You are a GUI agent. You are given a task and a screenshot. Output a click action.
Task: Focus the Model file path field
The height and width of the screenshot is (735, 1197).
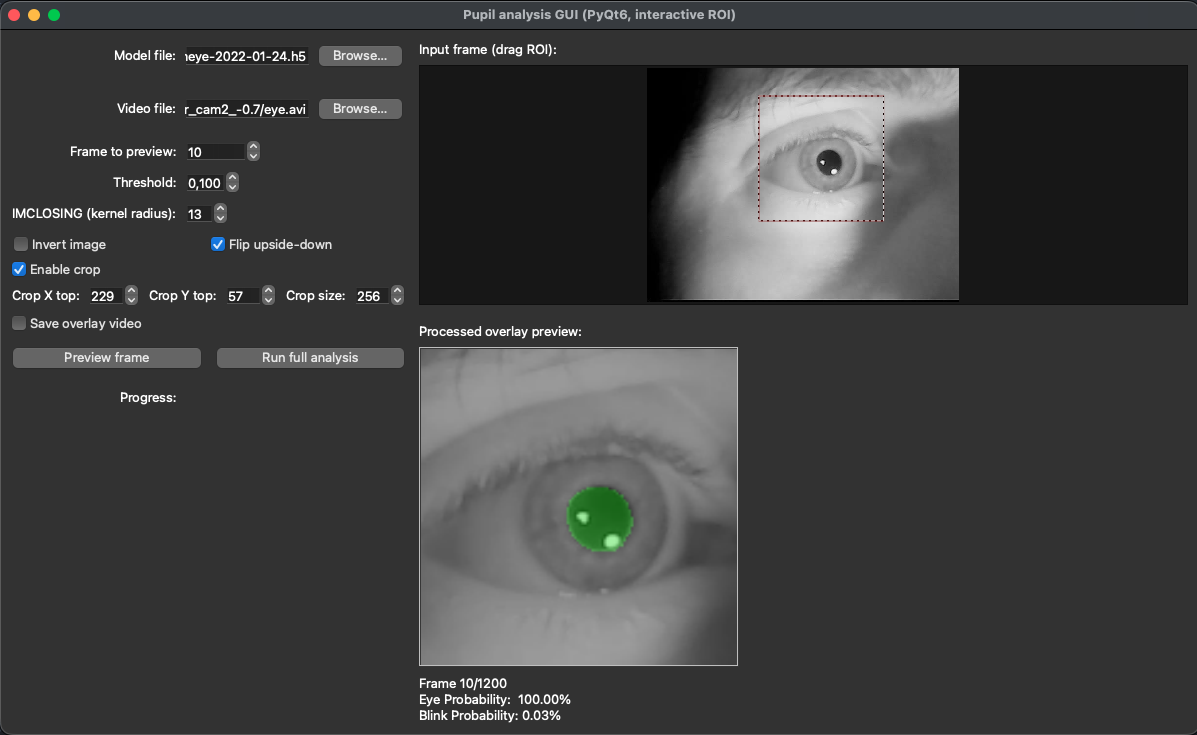pos(246,56)
